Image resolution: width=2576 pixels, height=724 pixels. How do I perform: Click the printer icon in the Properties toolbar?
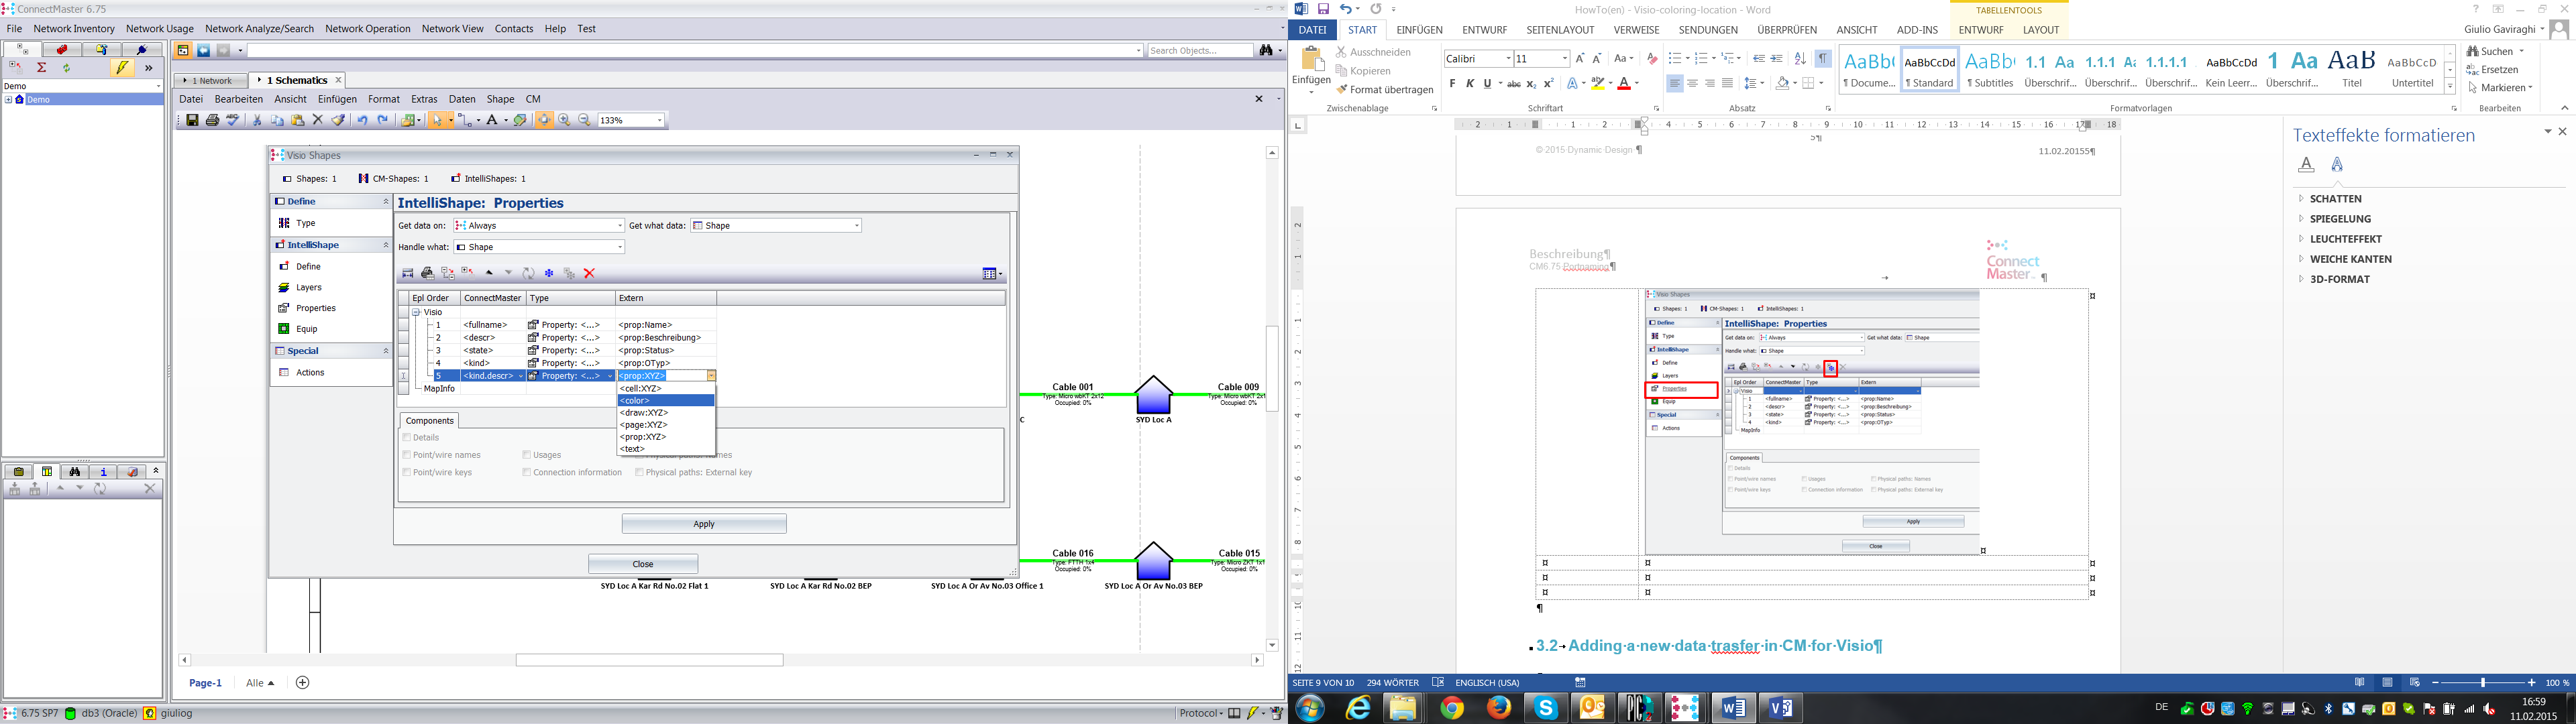click(x=427, y=273)
